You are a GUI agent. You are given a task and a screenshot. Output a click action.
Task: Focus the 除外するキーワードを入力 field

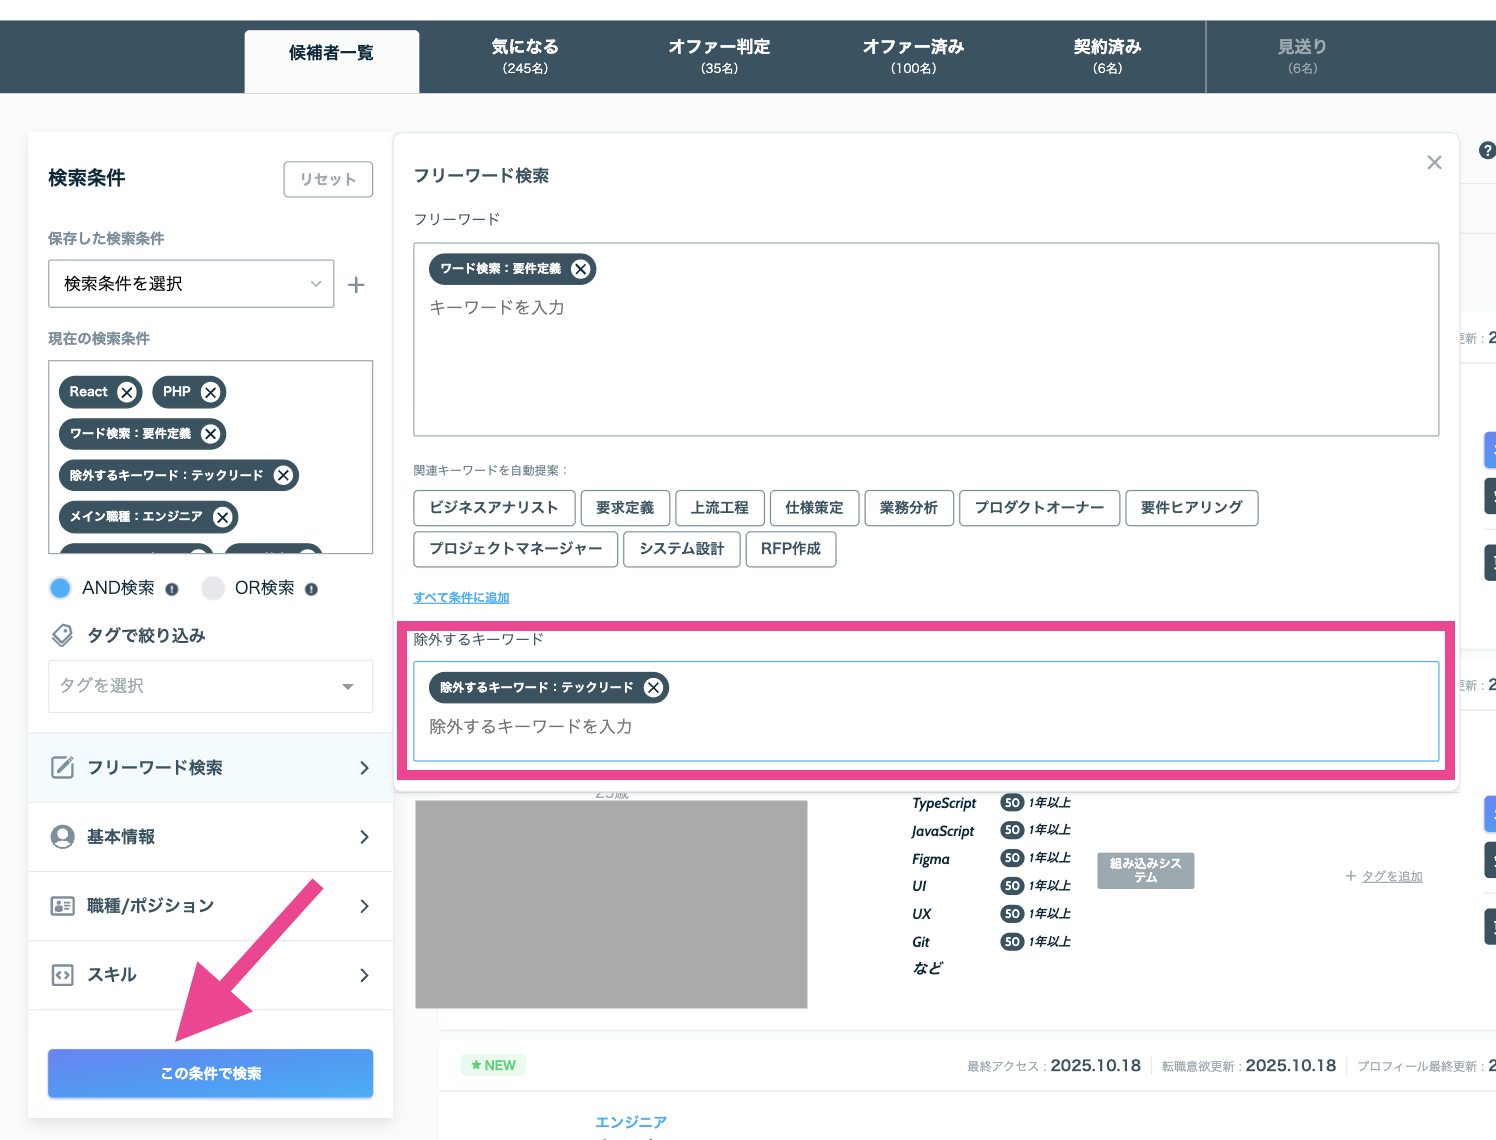pos(926,711)
